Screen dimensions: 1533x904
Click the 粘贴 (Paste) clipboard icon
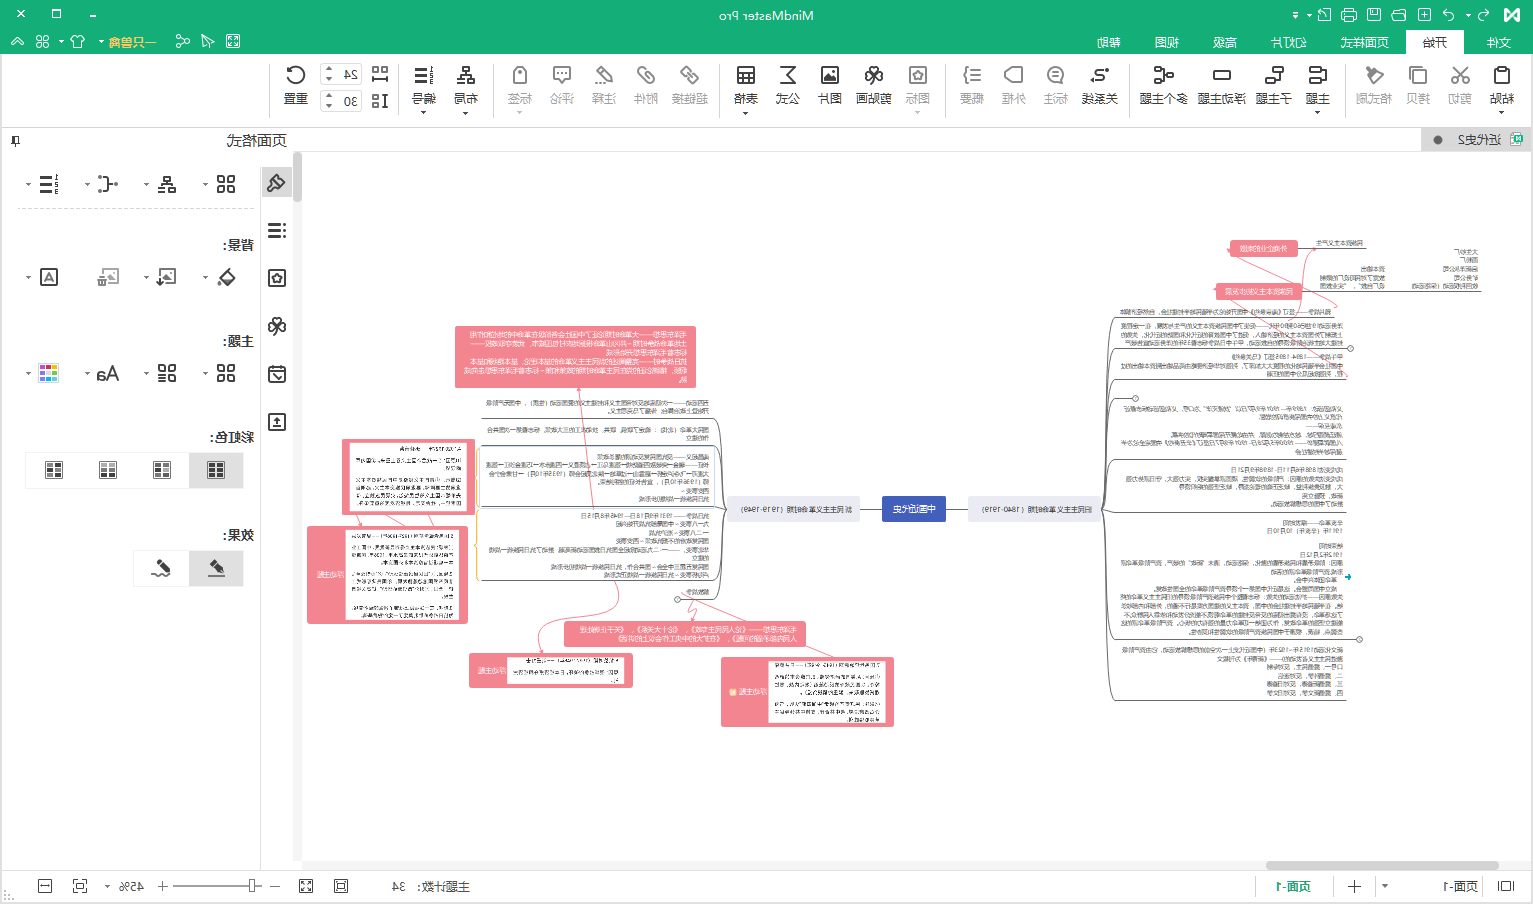click(1501, 76)
